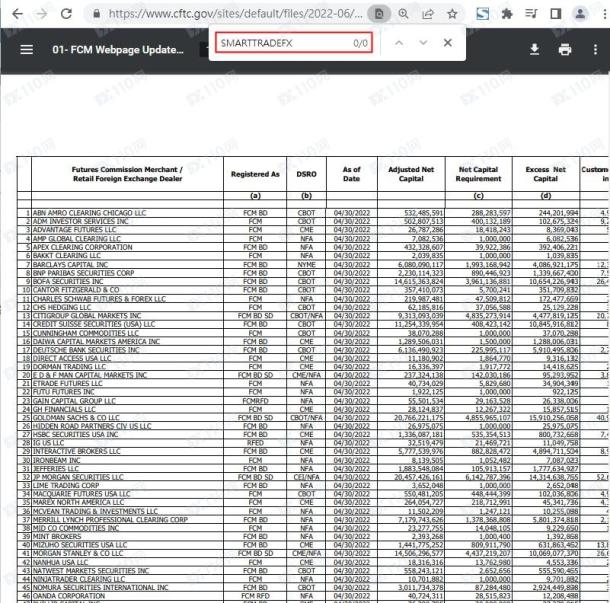The height and width of the screenshot is (603, 610).
Task: Bookmark this page with the star
Action: (452, 14)
